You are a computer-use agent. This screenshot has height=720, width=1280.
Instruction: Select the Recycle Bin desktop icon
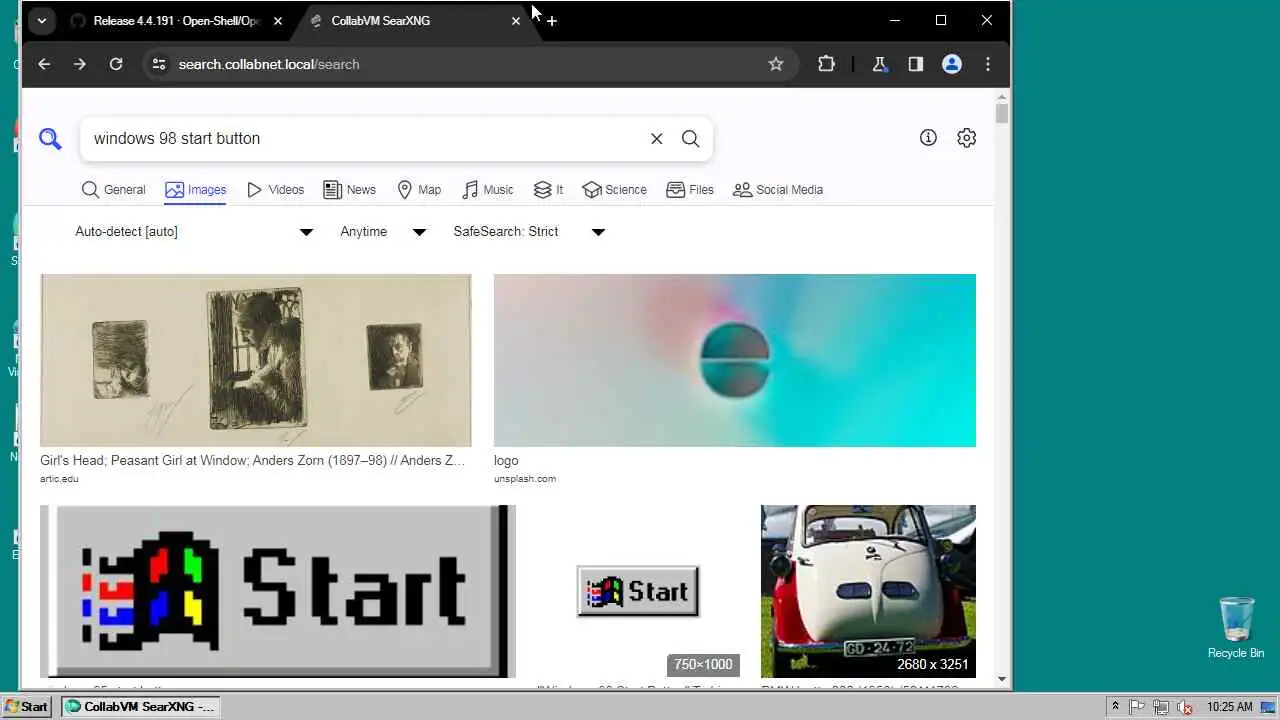[x=1236, y=628]
